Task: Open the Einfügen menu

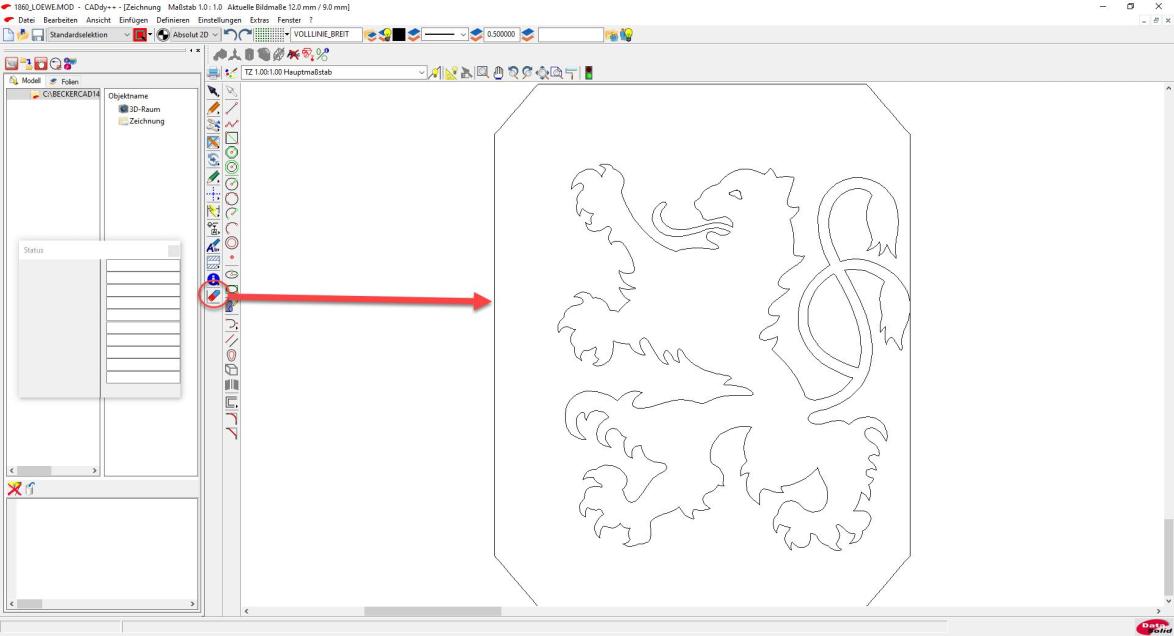Action: (133, 20)
